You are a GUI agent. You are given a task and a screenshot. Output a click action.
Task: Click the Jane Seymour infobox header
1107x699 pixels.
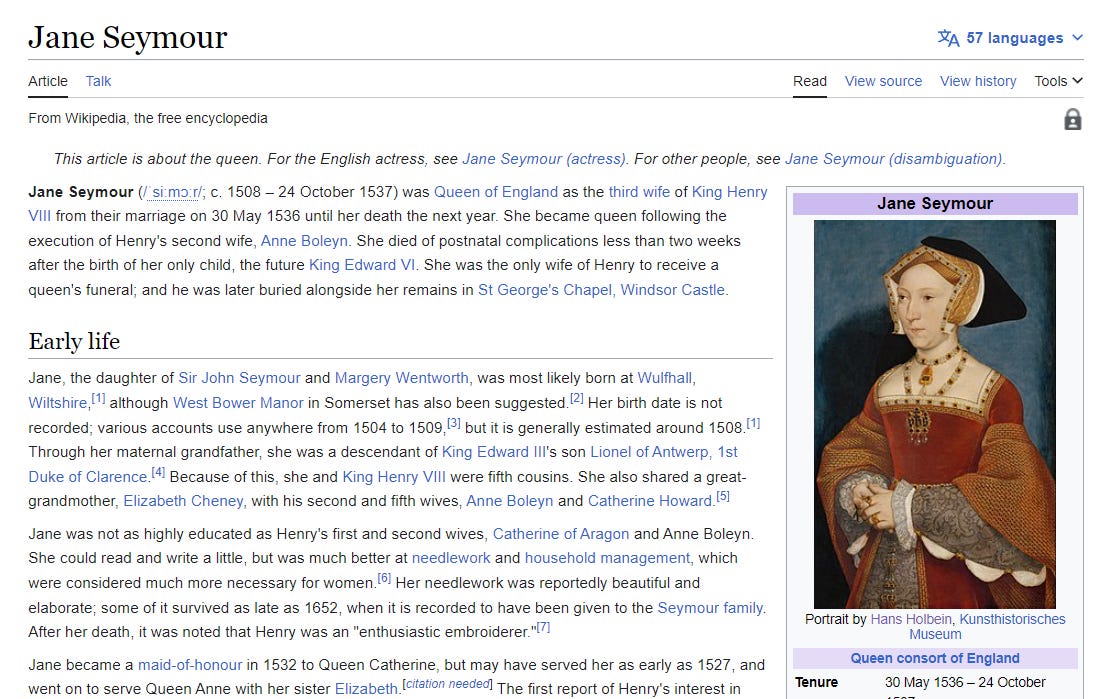[x=935, y=203]
